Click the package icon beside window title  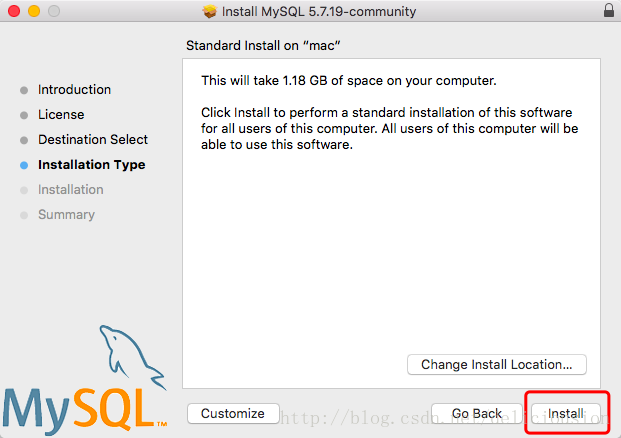pyautogui.click(x=209, y=11)
